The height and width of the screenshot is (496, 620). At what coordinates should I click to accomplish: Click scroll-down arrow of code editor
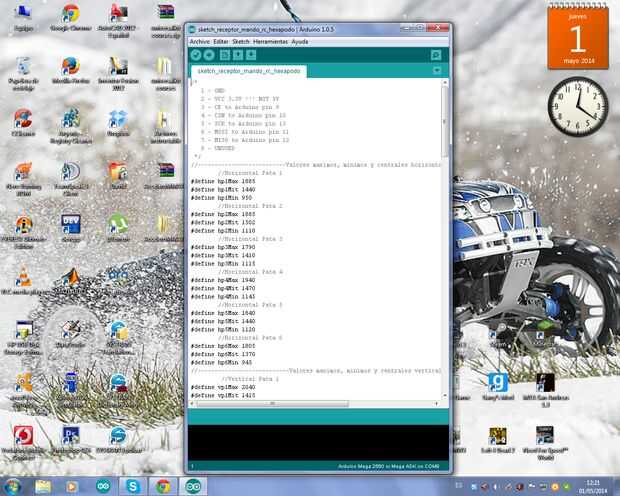tap(445, 396)
